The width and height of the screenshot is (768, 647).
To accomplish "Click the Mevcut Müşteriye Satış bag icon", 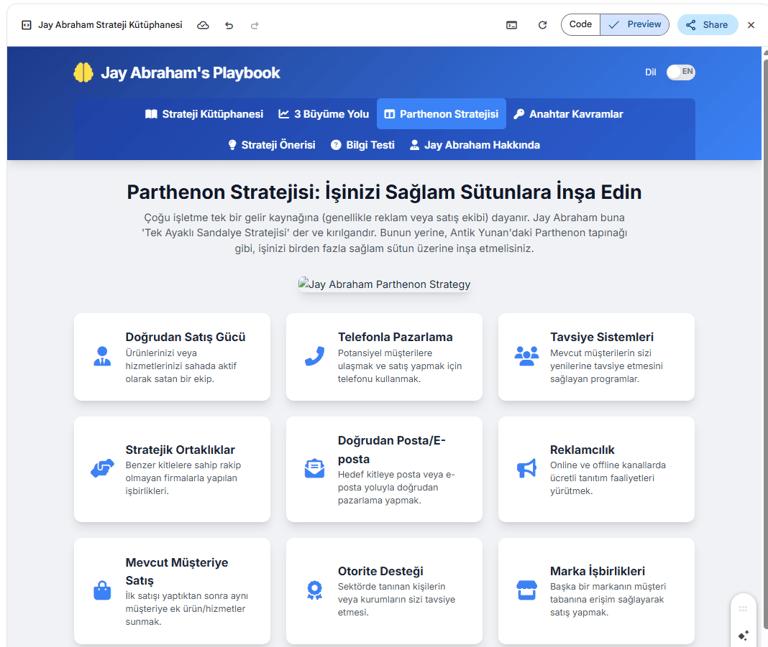I will (102, 590).
